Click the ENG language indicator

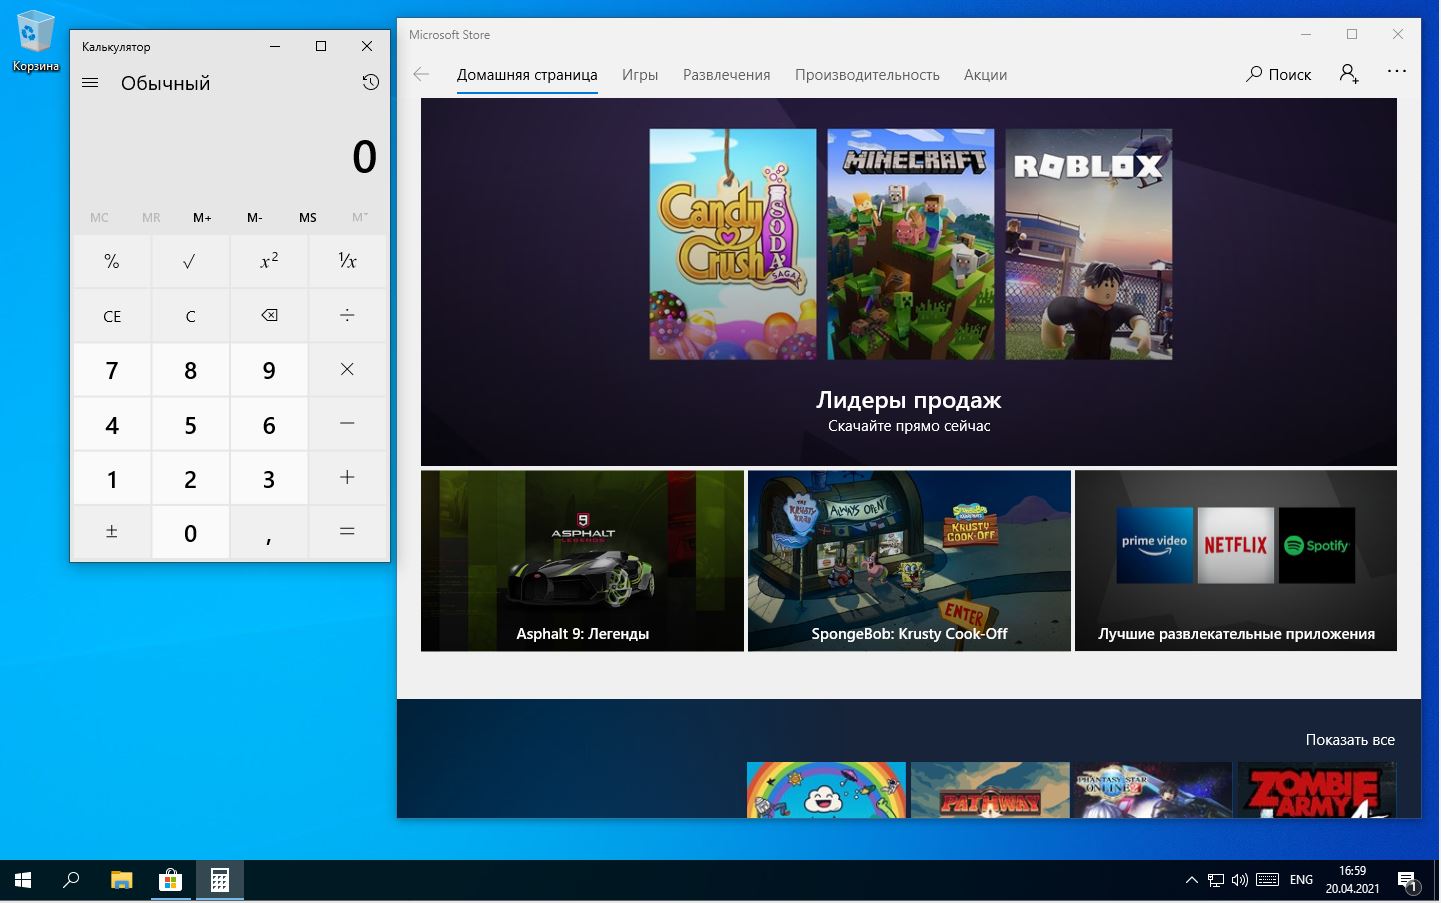click(x=1301, y=880)
